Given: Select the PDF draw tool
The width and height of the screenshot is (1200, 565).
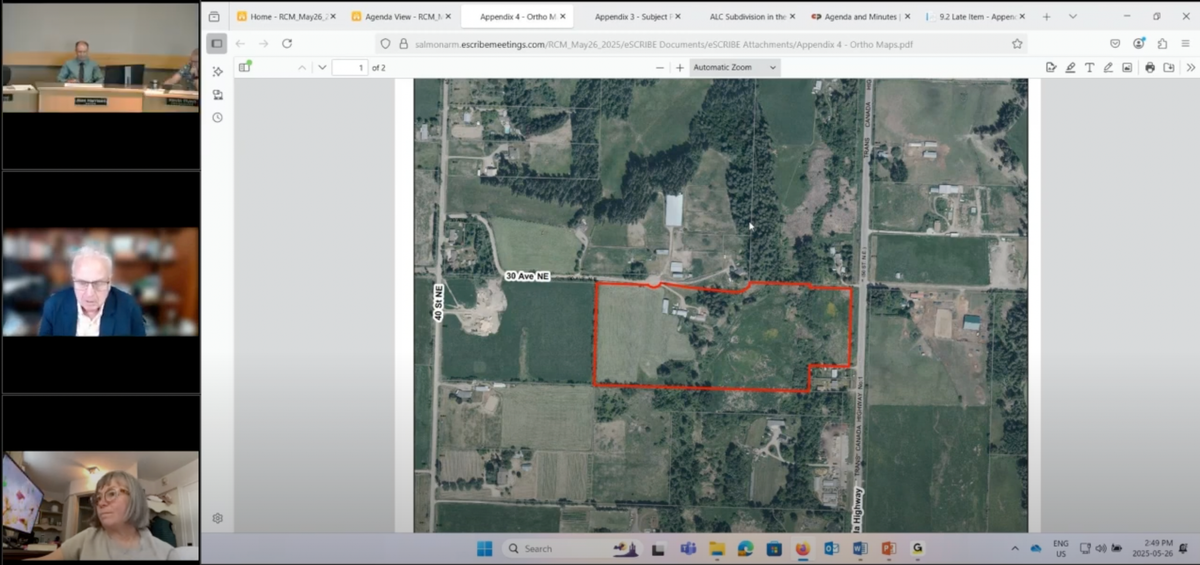Looking at the screenshot, I should tap(1108, 67).
